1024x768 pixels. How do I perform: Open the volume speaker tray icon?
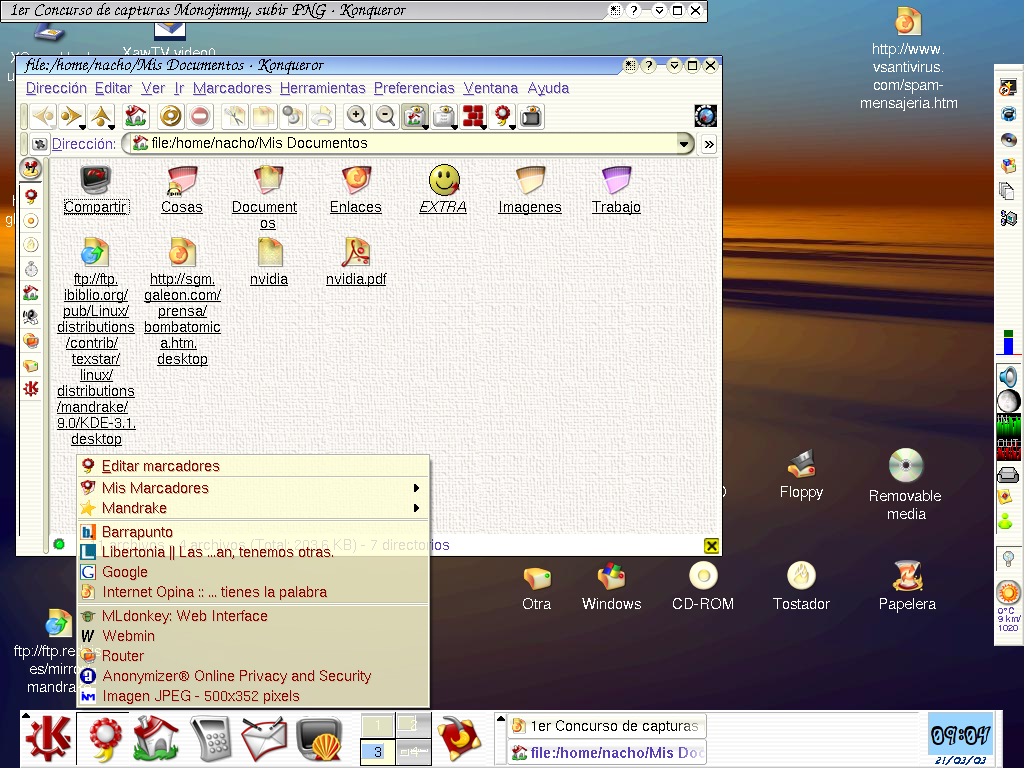(x=1008, y=377)
